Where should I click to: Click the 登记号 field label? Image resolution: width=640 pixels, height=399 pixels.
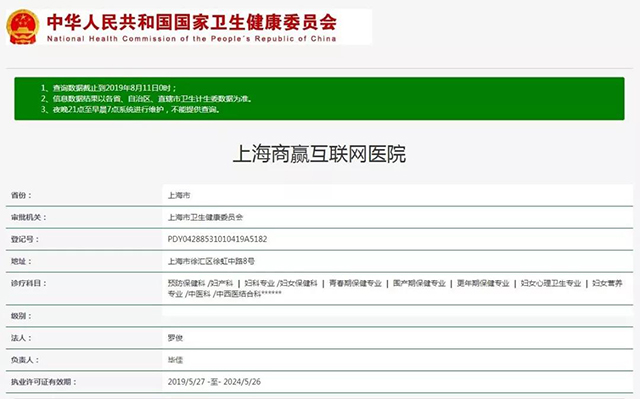[25, 239]
